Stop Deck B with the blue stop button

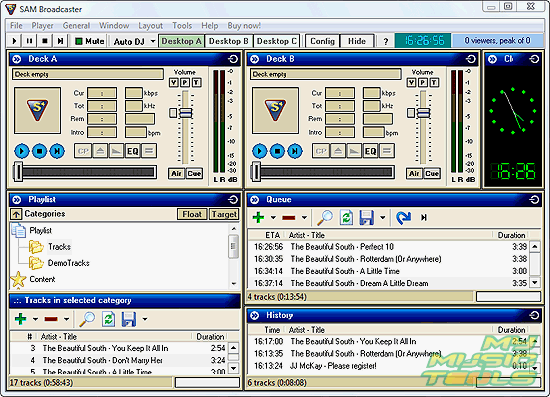click(277, 151)
